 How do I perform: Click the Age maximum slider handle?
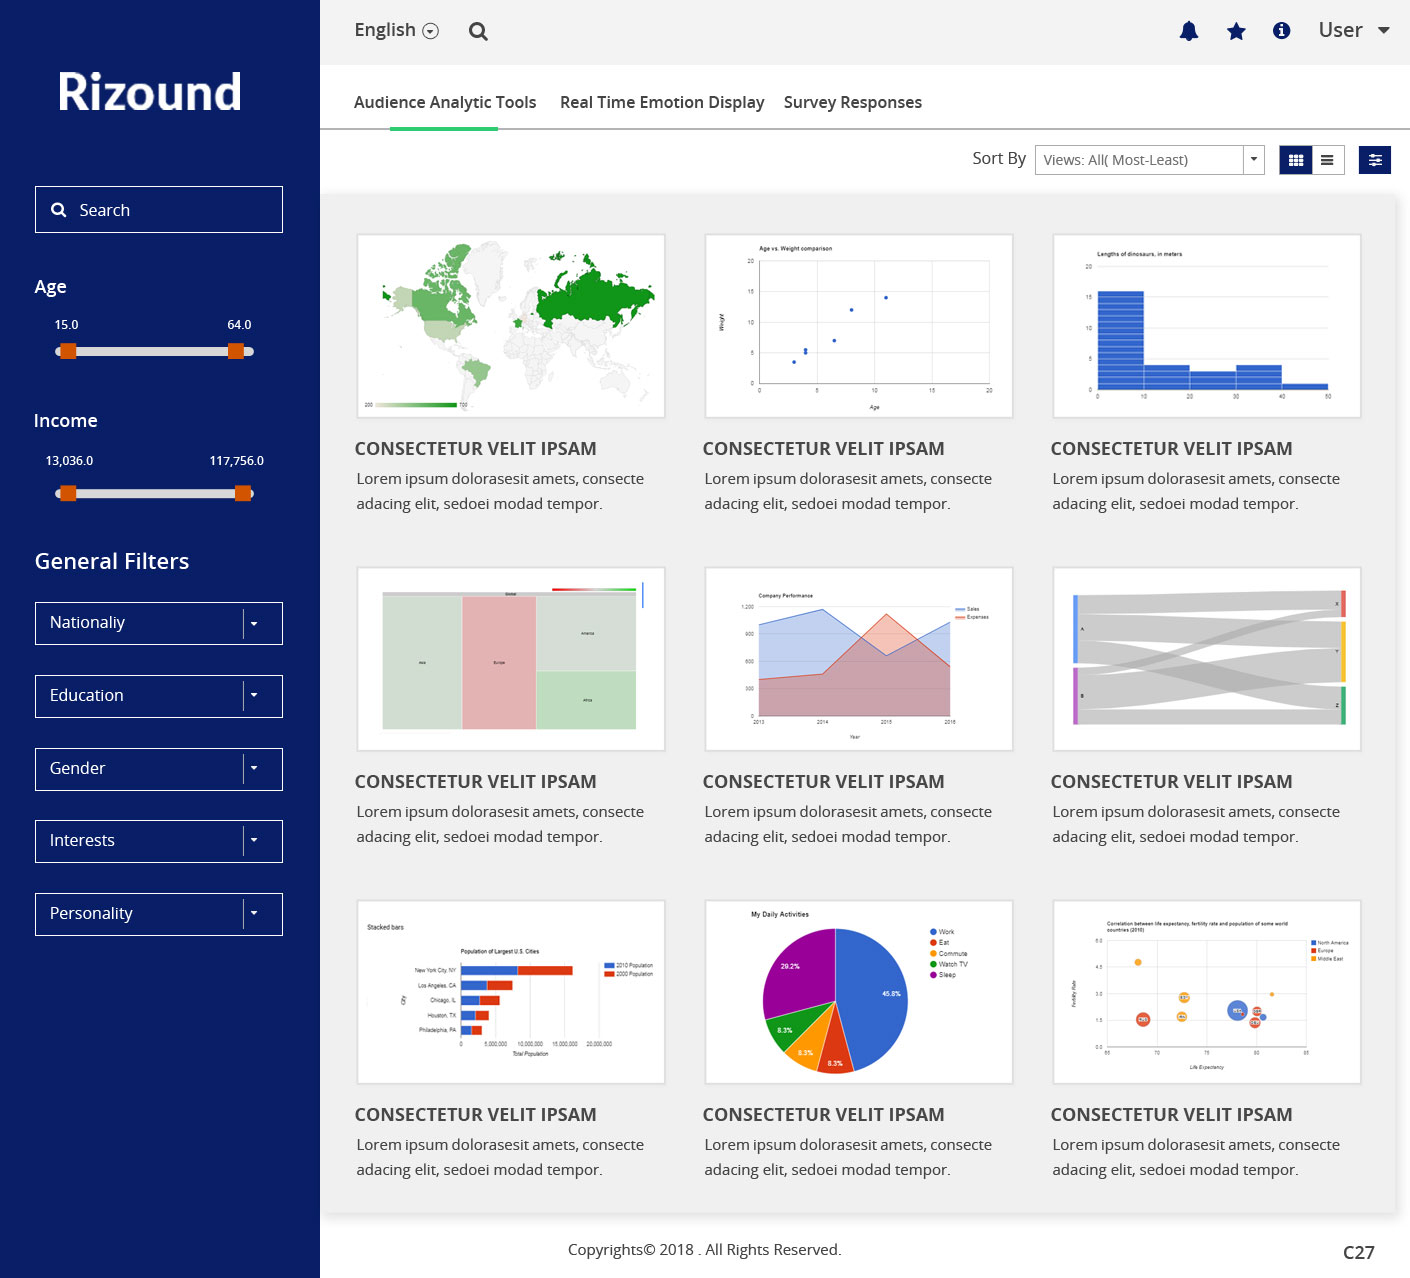(236, 351)
